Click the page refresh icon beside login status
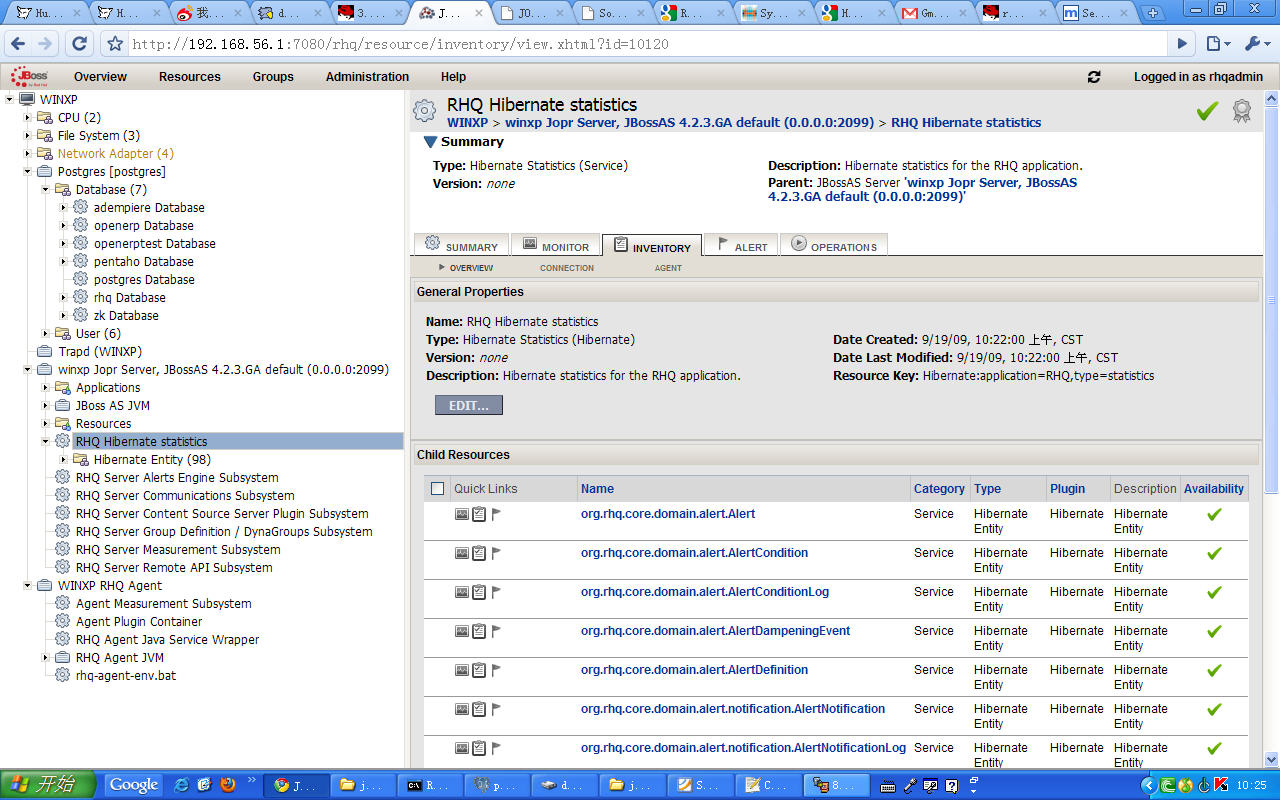 [1094, 77]
